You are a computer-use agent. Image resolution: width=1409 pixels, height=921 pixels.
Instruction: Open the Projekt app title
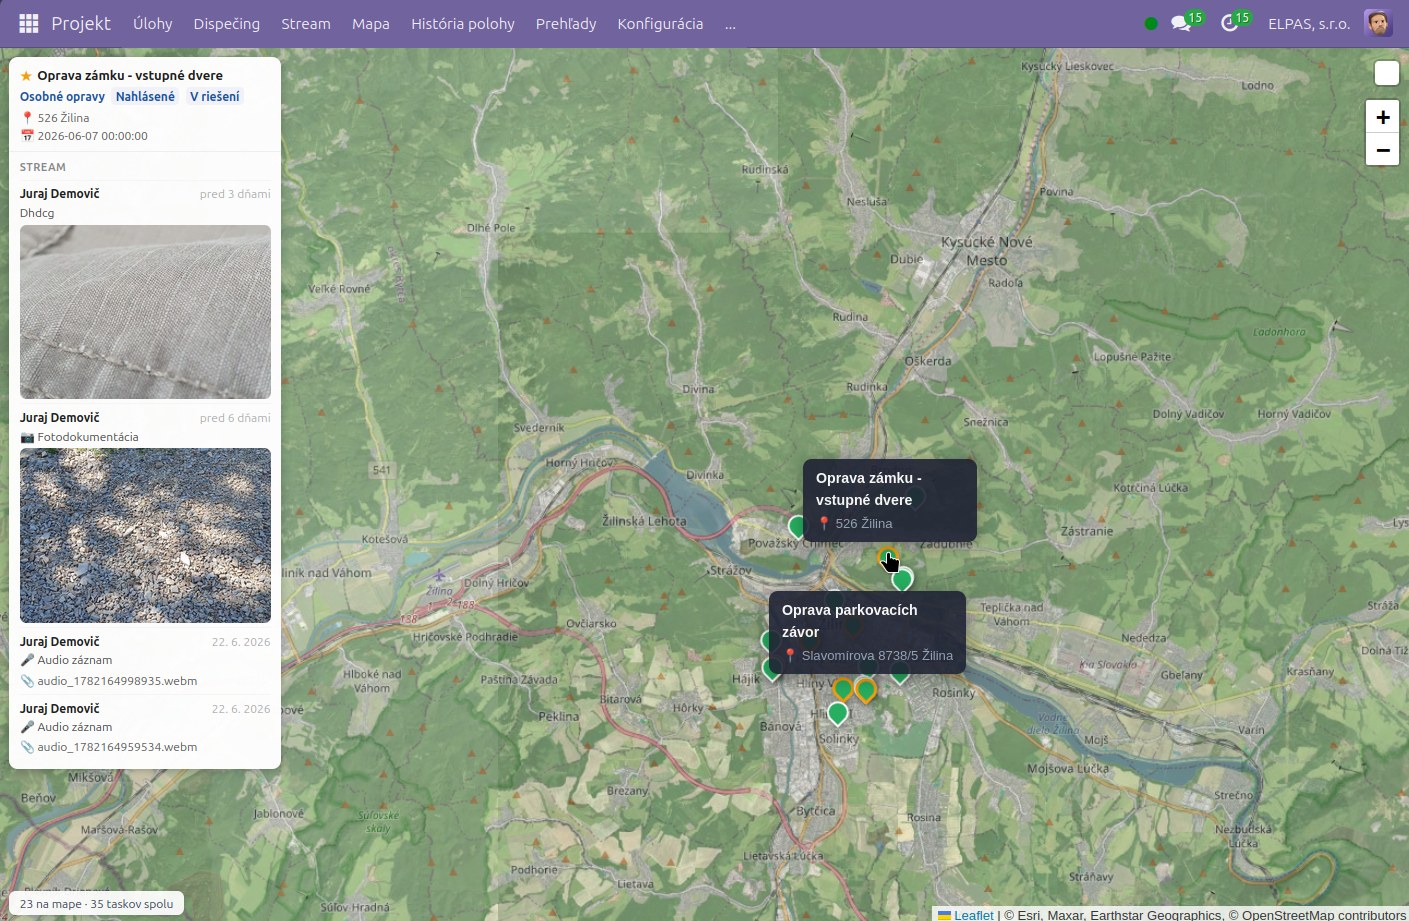tap(81, 23)
